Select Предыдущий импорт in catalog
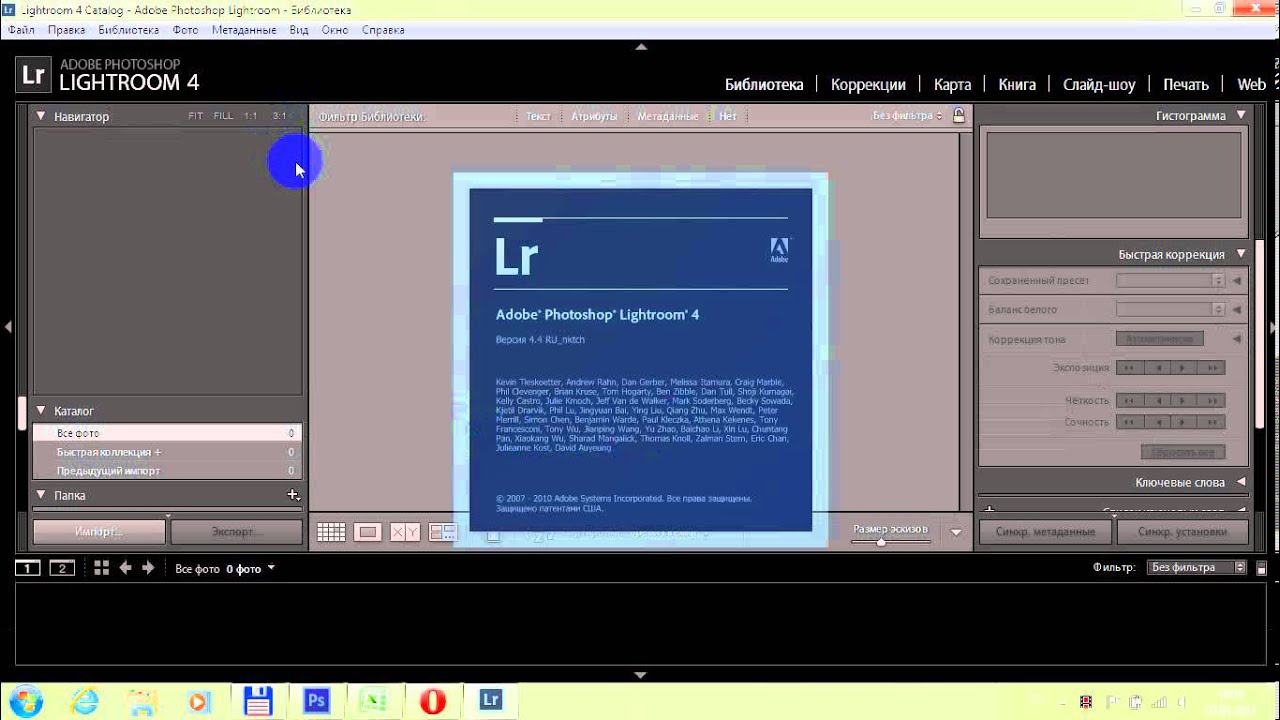The height and width of the screenshot is (720, 1280). (167, 471)
